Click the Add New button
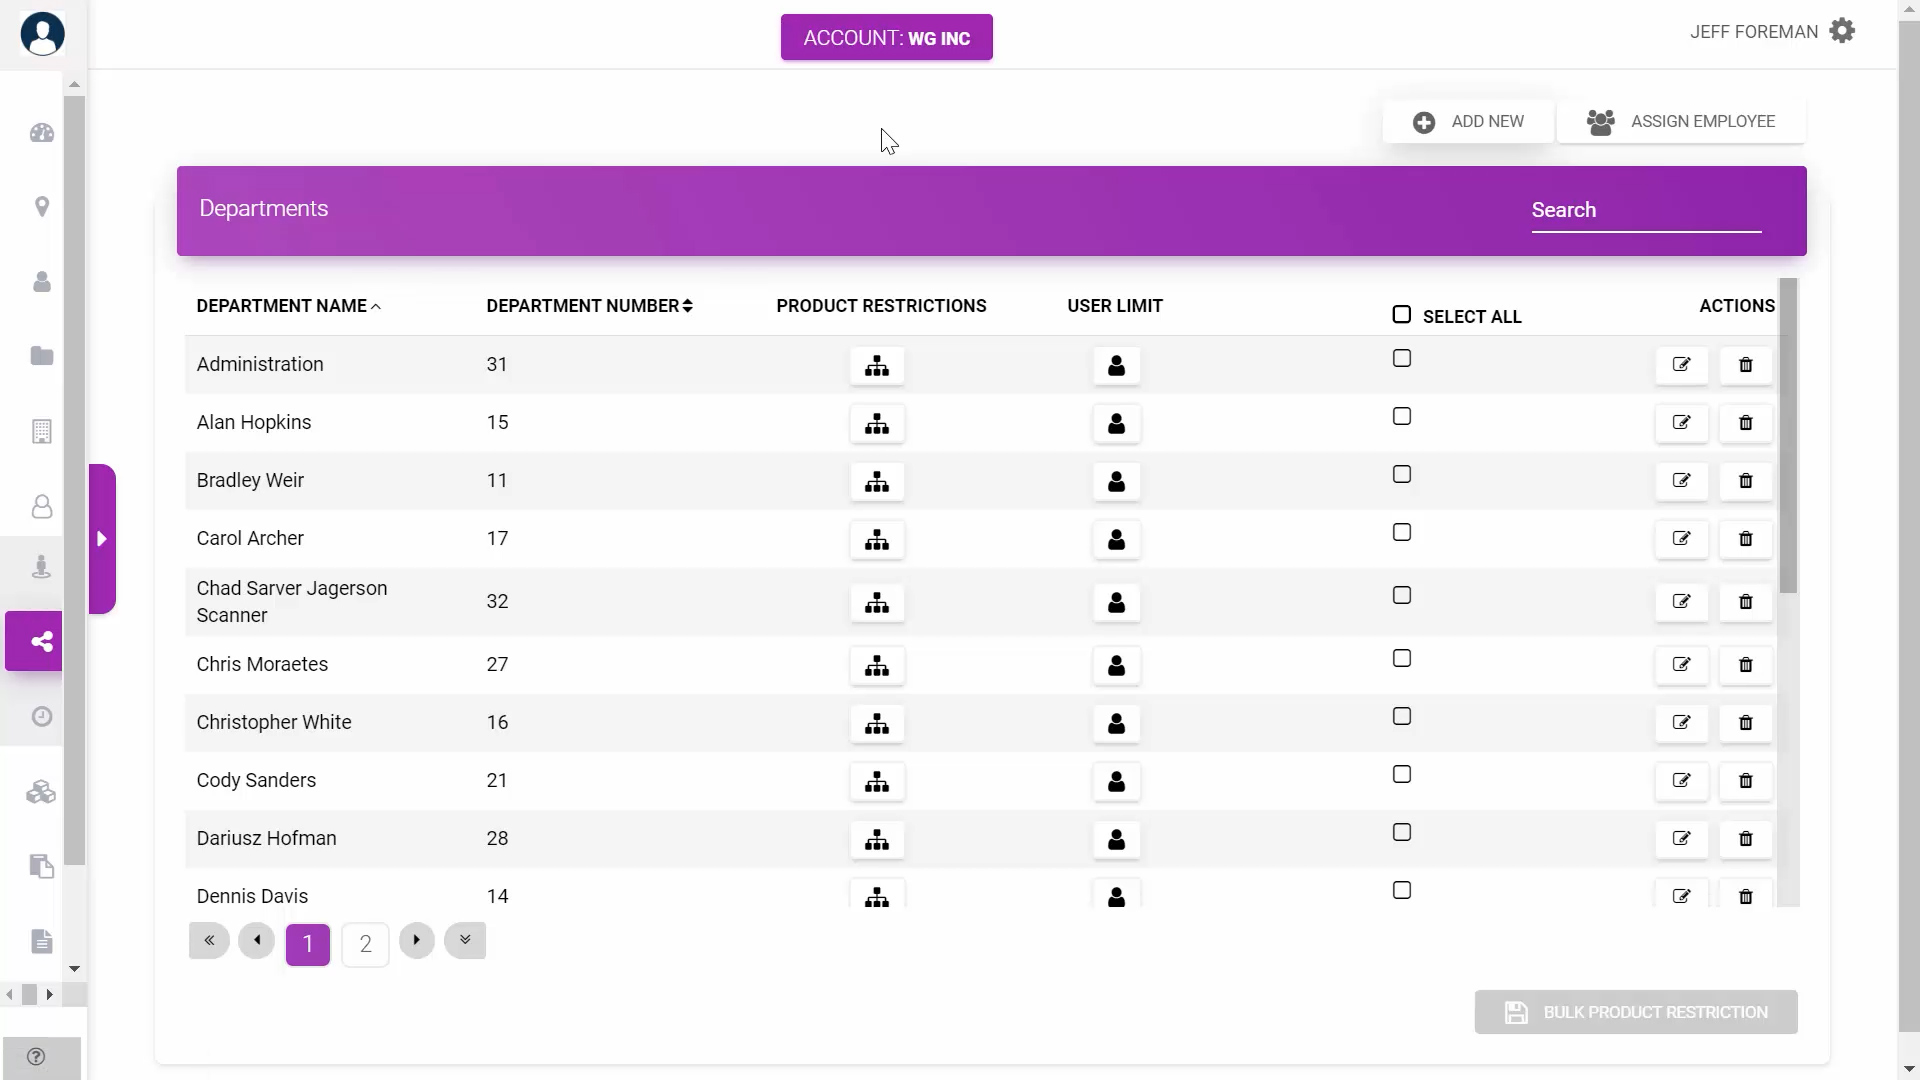The height and width of the screenshot is (1080, 1920). pyautogui.click(x=1468, y=122)
